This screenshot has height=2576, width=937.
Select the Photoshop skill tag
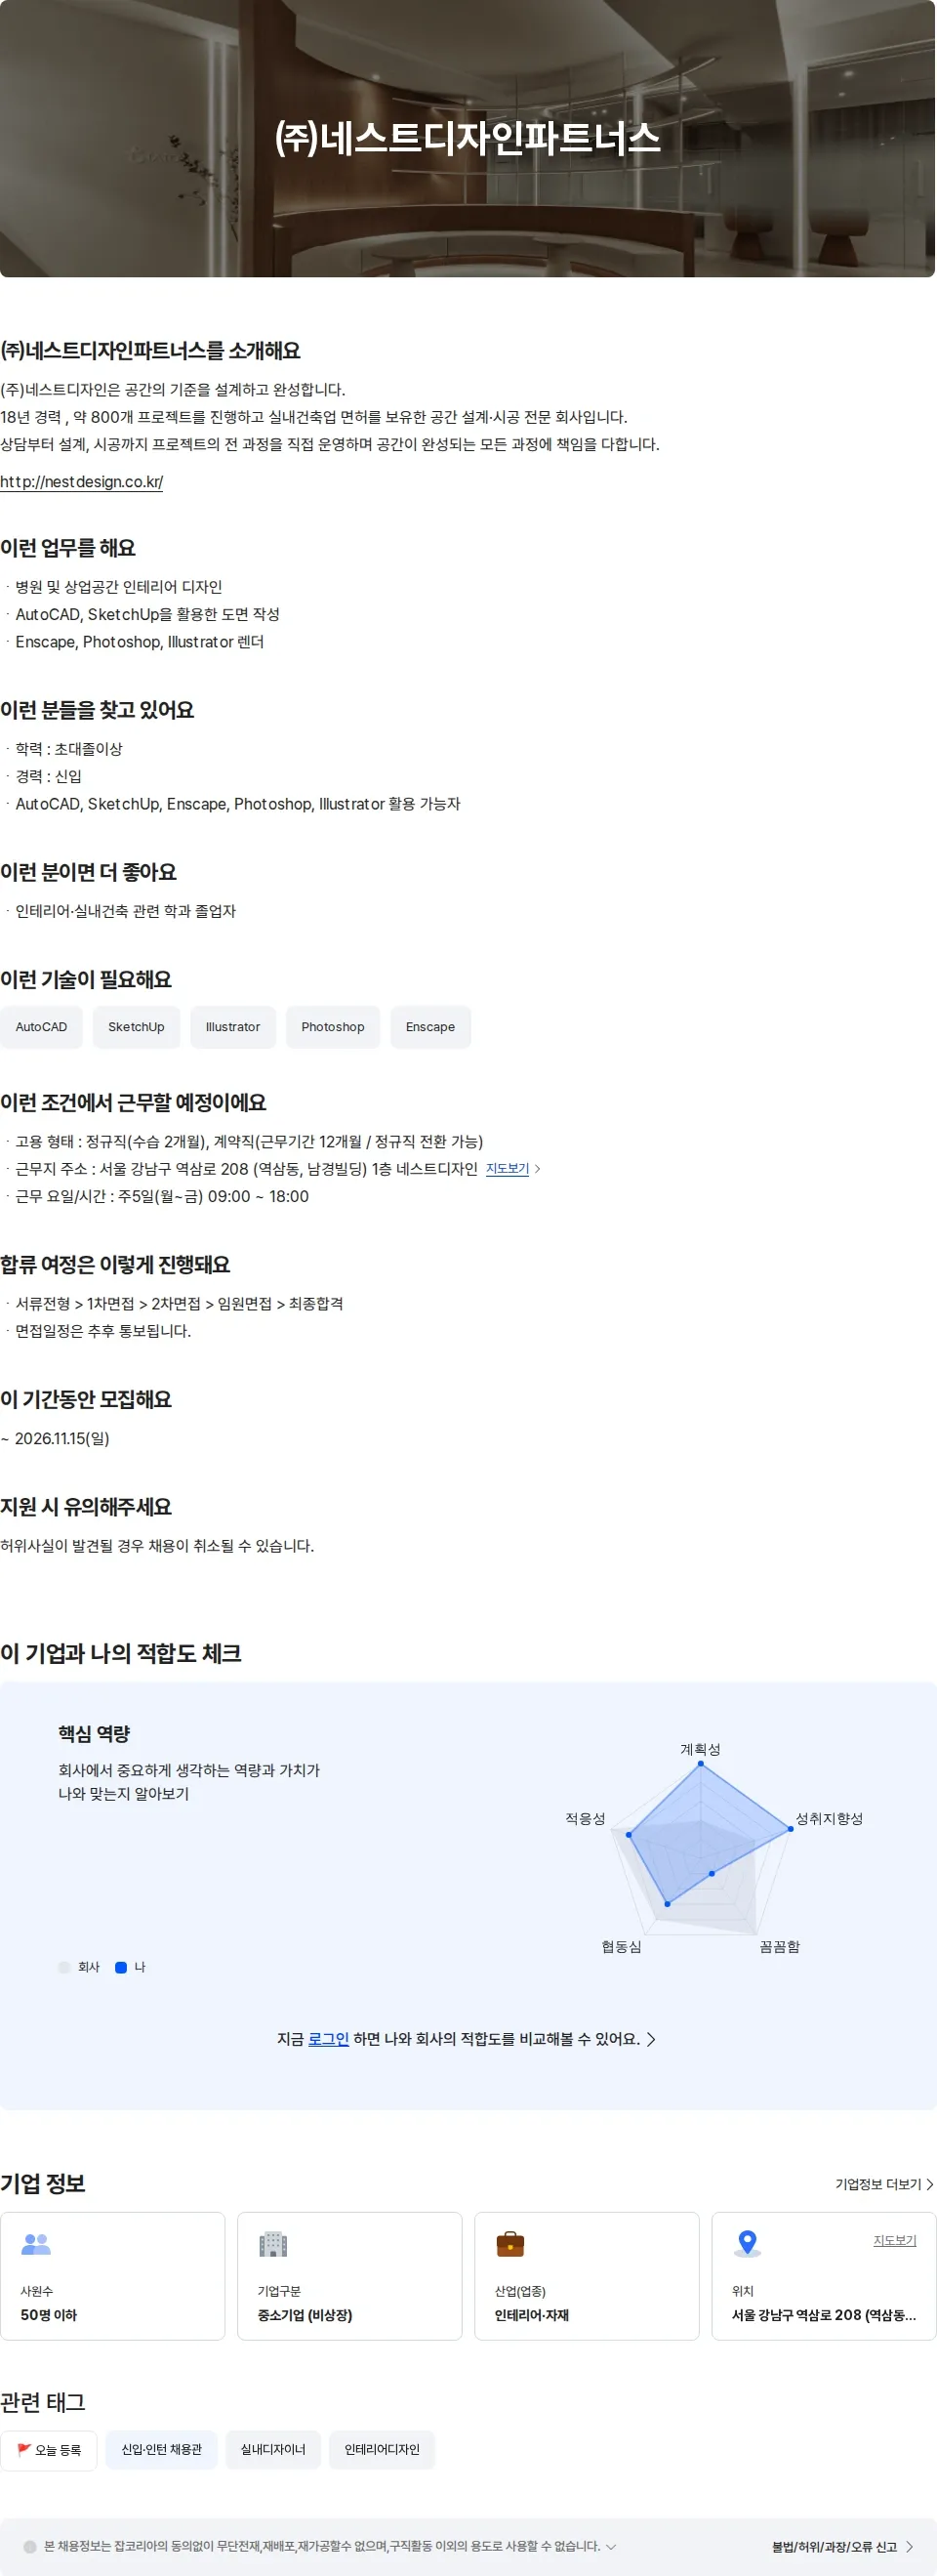(333, 1027)
